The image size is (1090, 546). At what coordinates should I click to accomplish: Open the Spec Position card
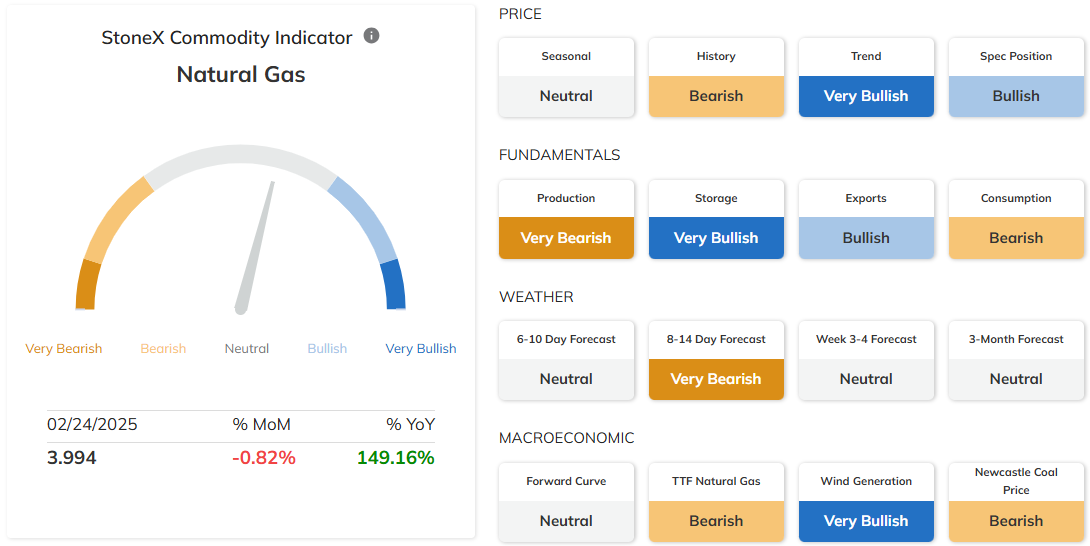pos(1016,77)
